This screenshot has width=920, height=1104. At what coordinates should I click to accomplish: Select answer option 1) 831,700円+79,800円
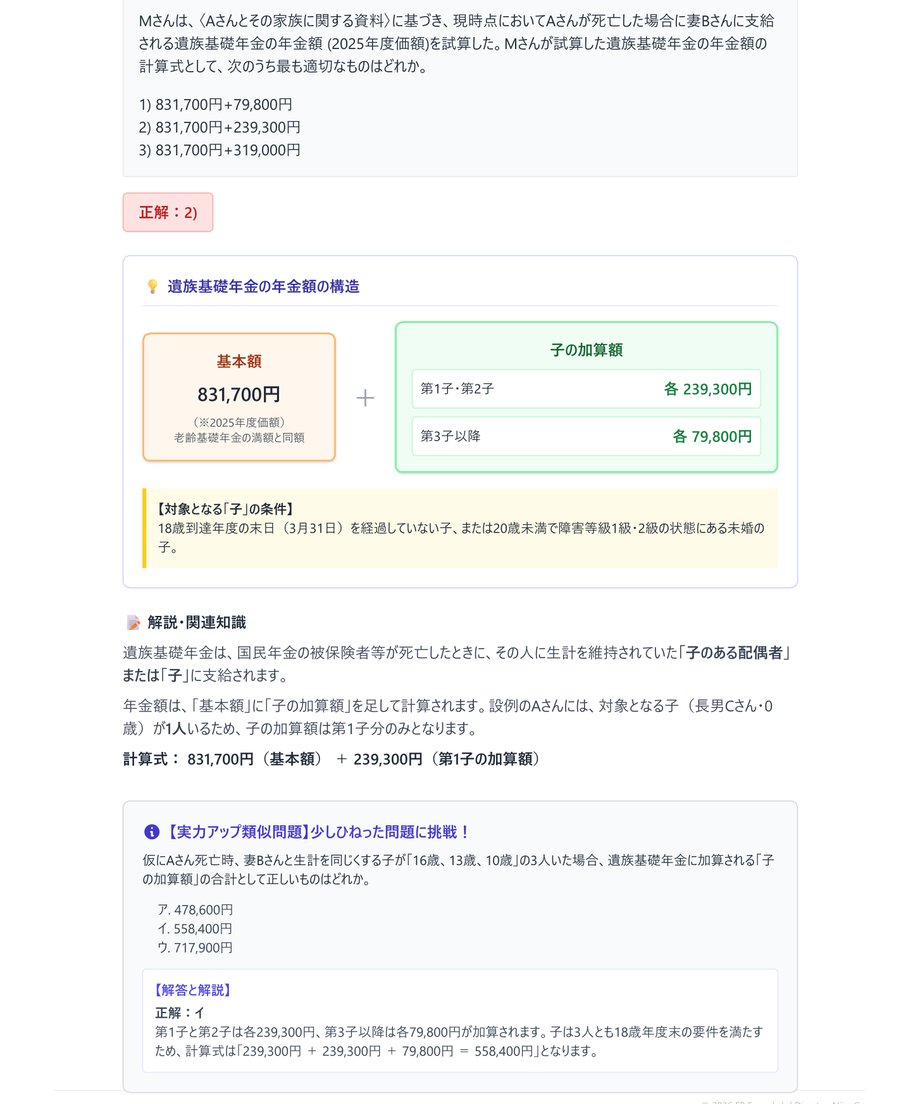coord(215,104)
